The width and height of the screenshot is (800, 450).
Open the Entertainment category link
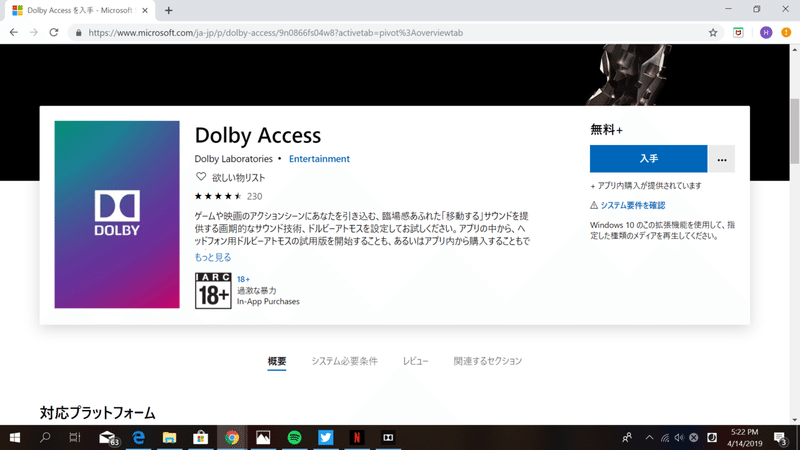point(319,159)
